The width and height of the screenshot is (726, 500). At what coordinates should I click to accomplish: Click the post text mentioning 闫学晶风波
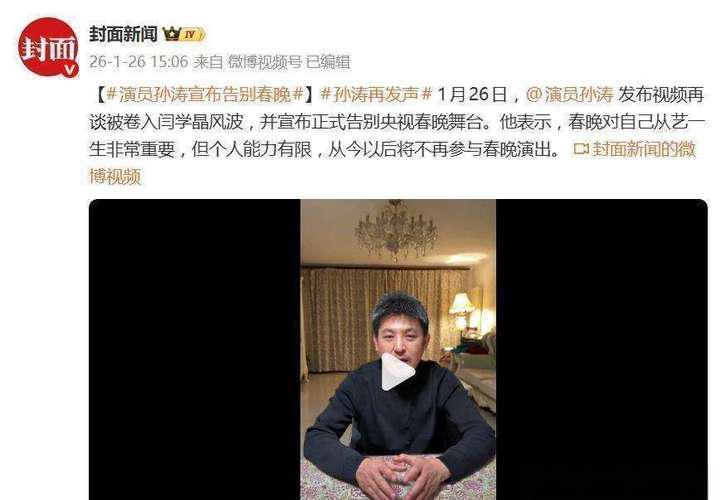pos(200,122)
